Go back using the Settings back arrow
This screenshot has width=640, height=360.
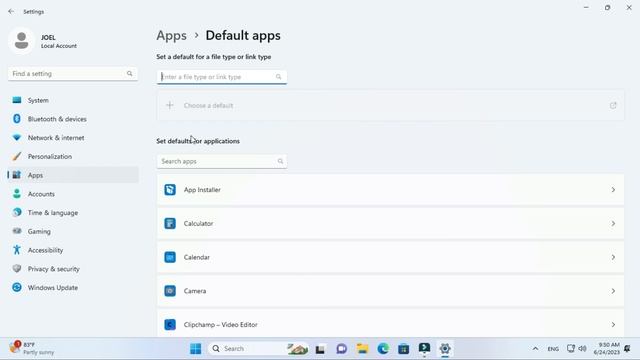(11, 11)
